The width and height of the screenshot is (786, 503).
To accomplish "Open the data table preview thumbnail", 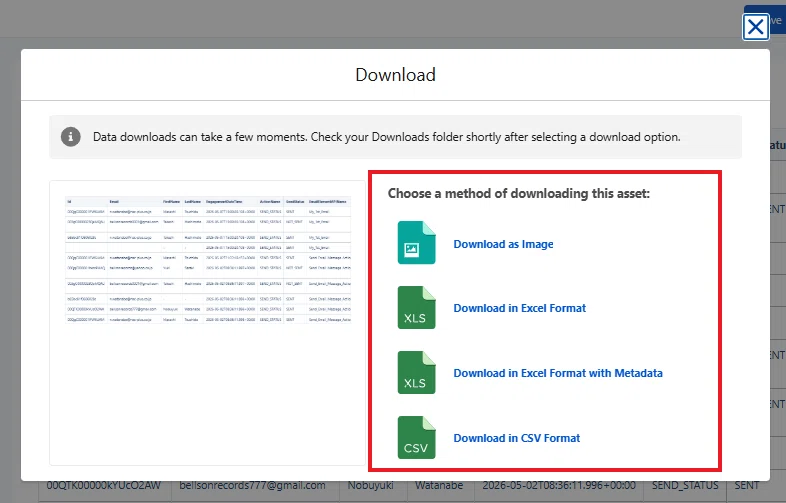I will coord(208,322).
